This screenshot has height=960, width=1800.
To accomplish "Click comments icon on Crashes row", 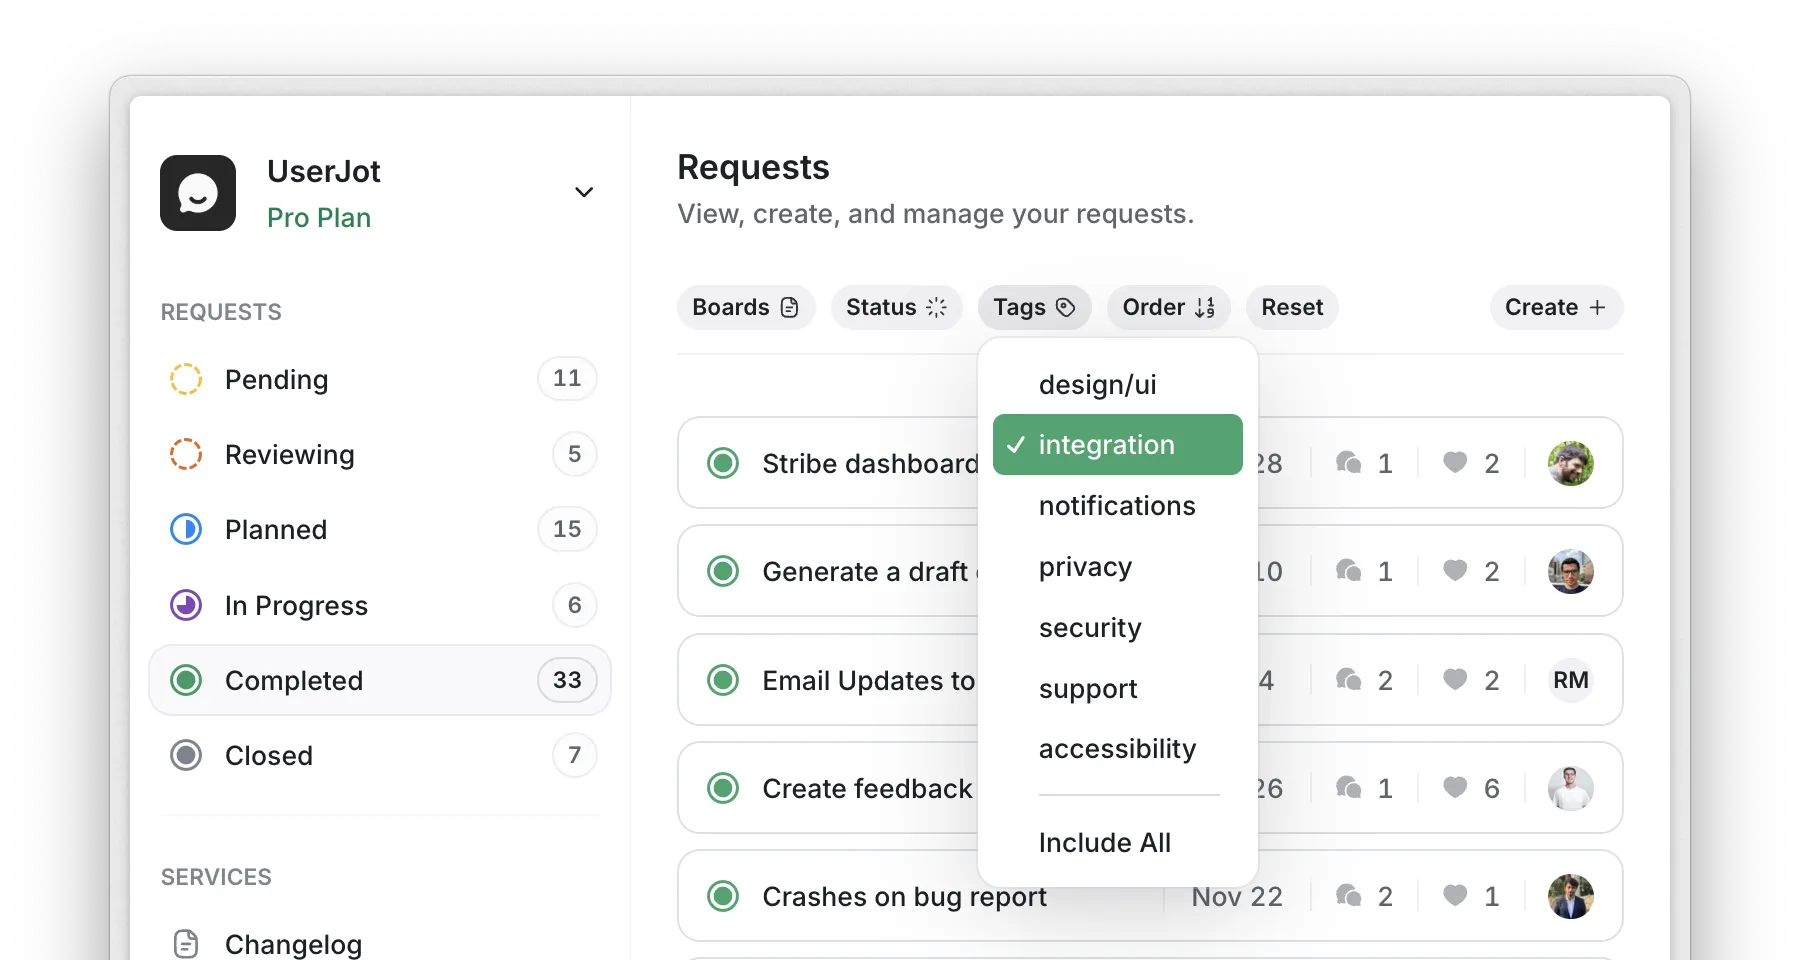I will point(1349,895).
